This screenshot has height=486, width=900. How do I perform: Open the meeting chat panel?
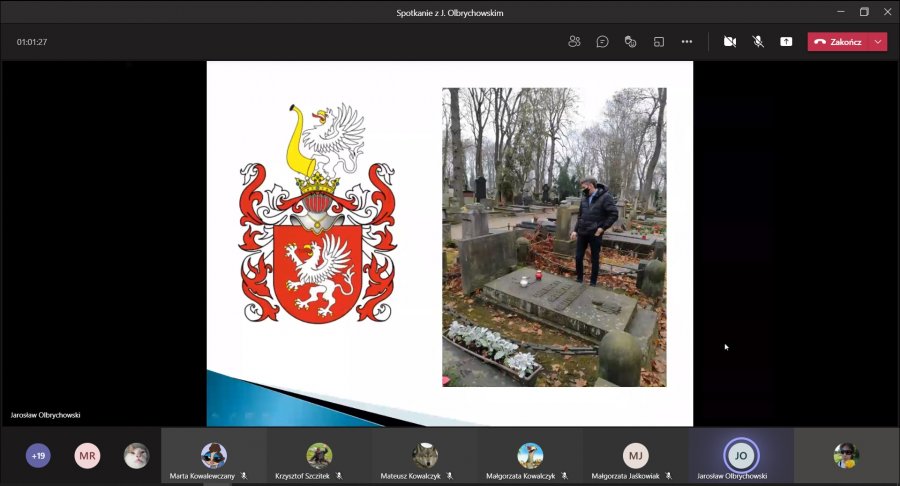[602, 42]
